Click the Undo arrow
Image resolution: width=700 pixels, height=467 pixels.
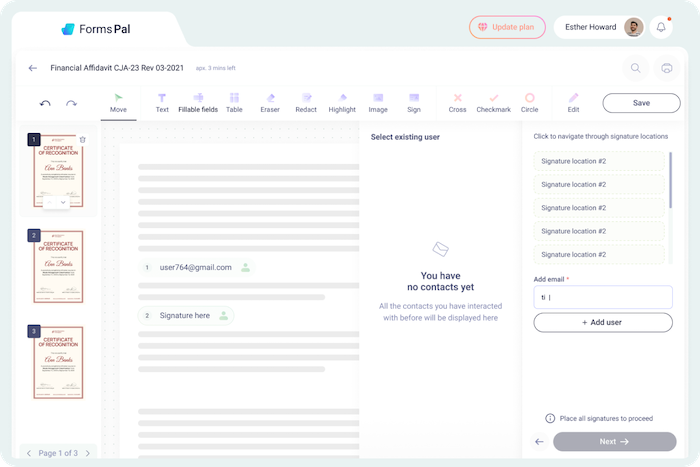coord(45,103)
